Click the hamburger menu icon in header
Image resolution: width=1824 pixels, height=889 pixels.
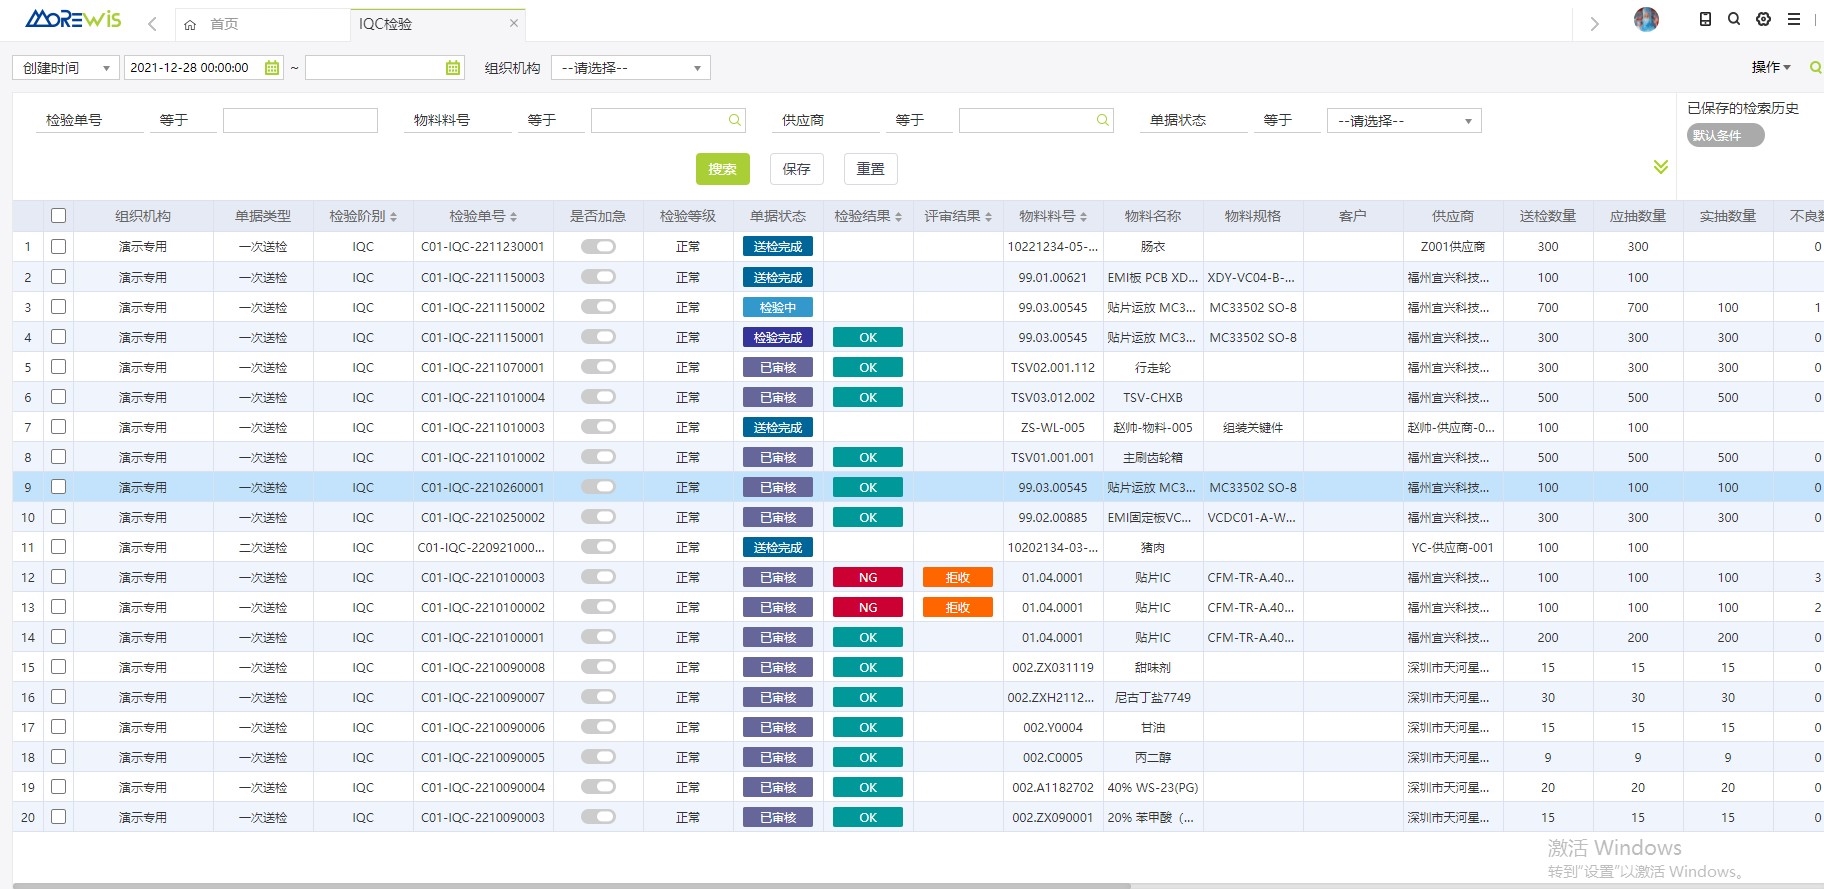point(1794,19)
